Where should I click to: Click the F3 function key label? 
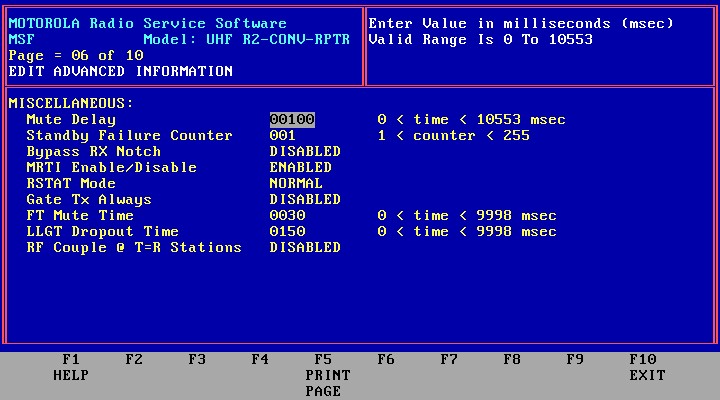[197, 359]
